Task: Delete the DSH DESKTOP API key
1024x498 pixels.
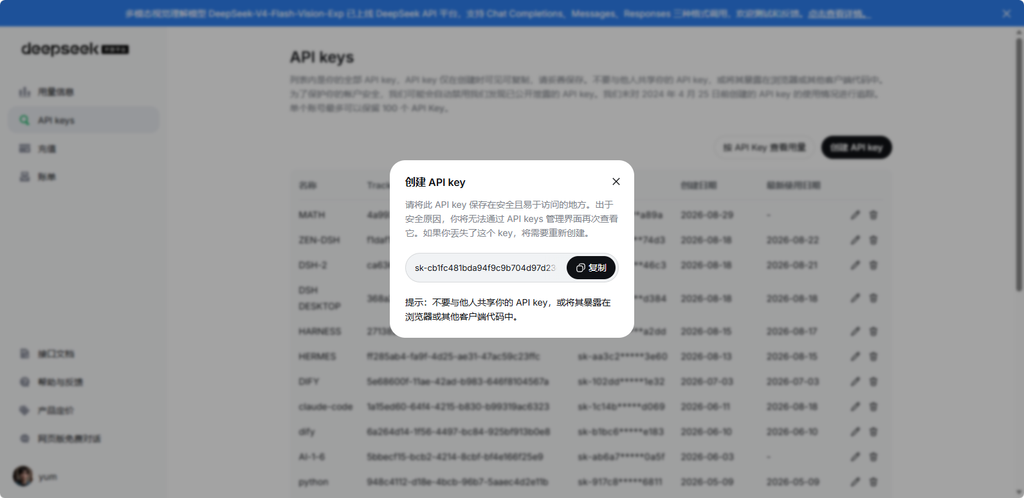Action: click(873, 298)
